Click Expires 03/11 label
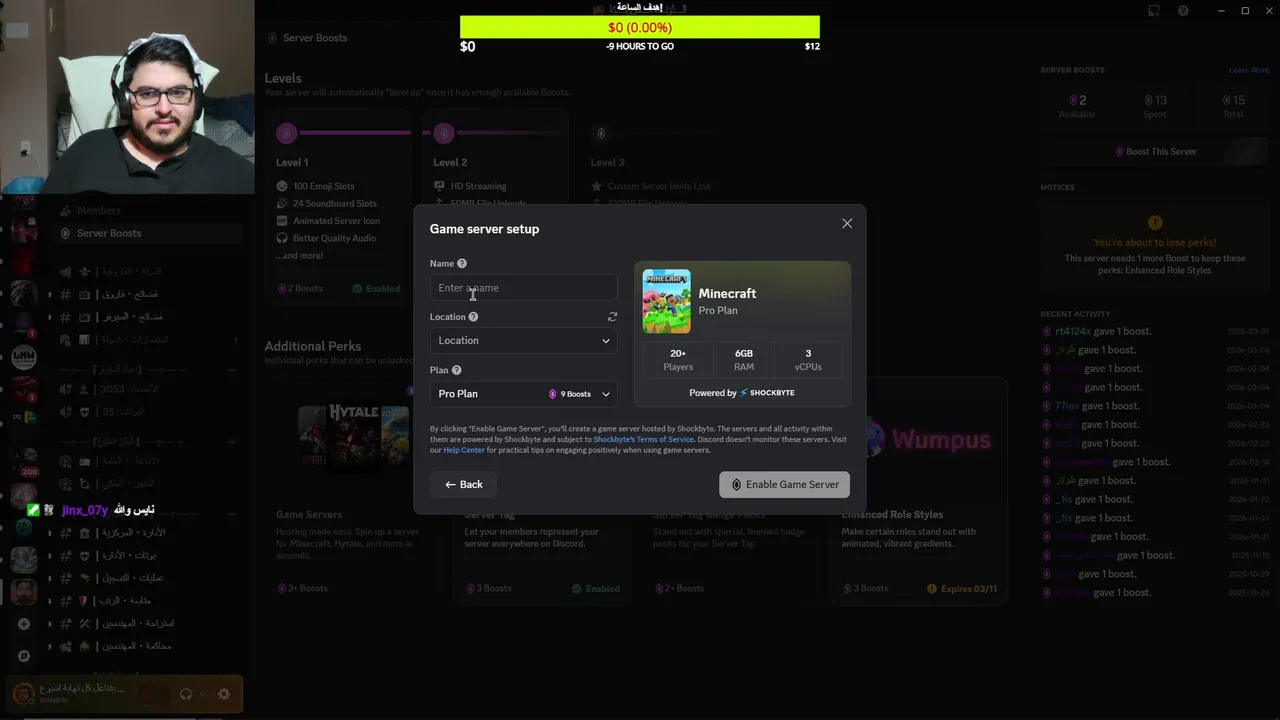This screenshot has width=1280, height=720. [x=962, y=589]
